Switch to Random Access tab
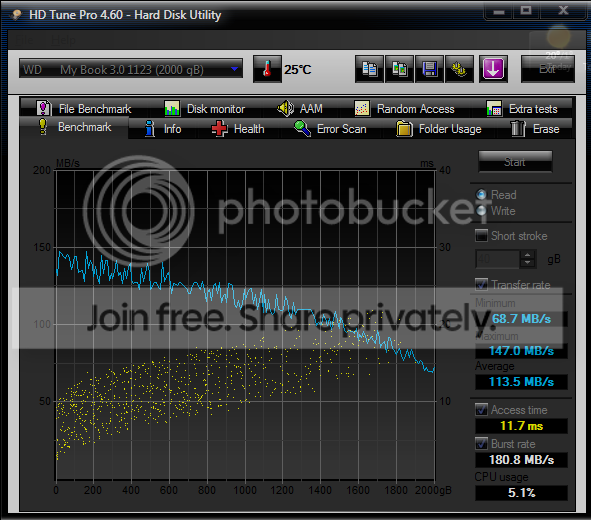 coord(404,109)
